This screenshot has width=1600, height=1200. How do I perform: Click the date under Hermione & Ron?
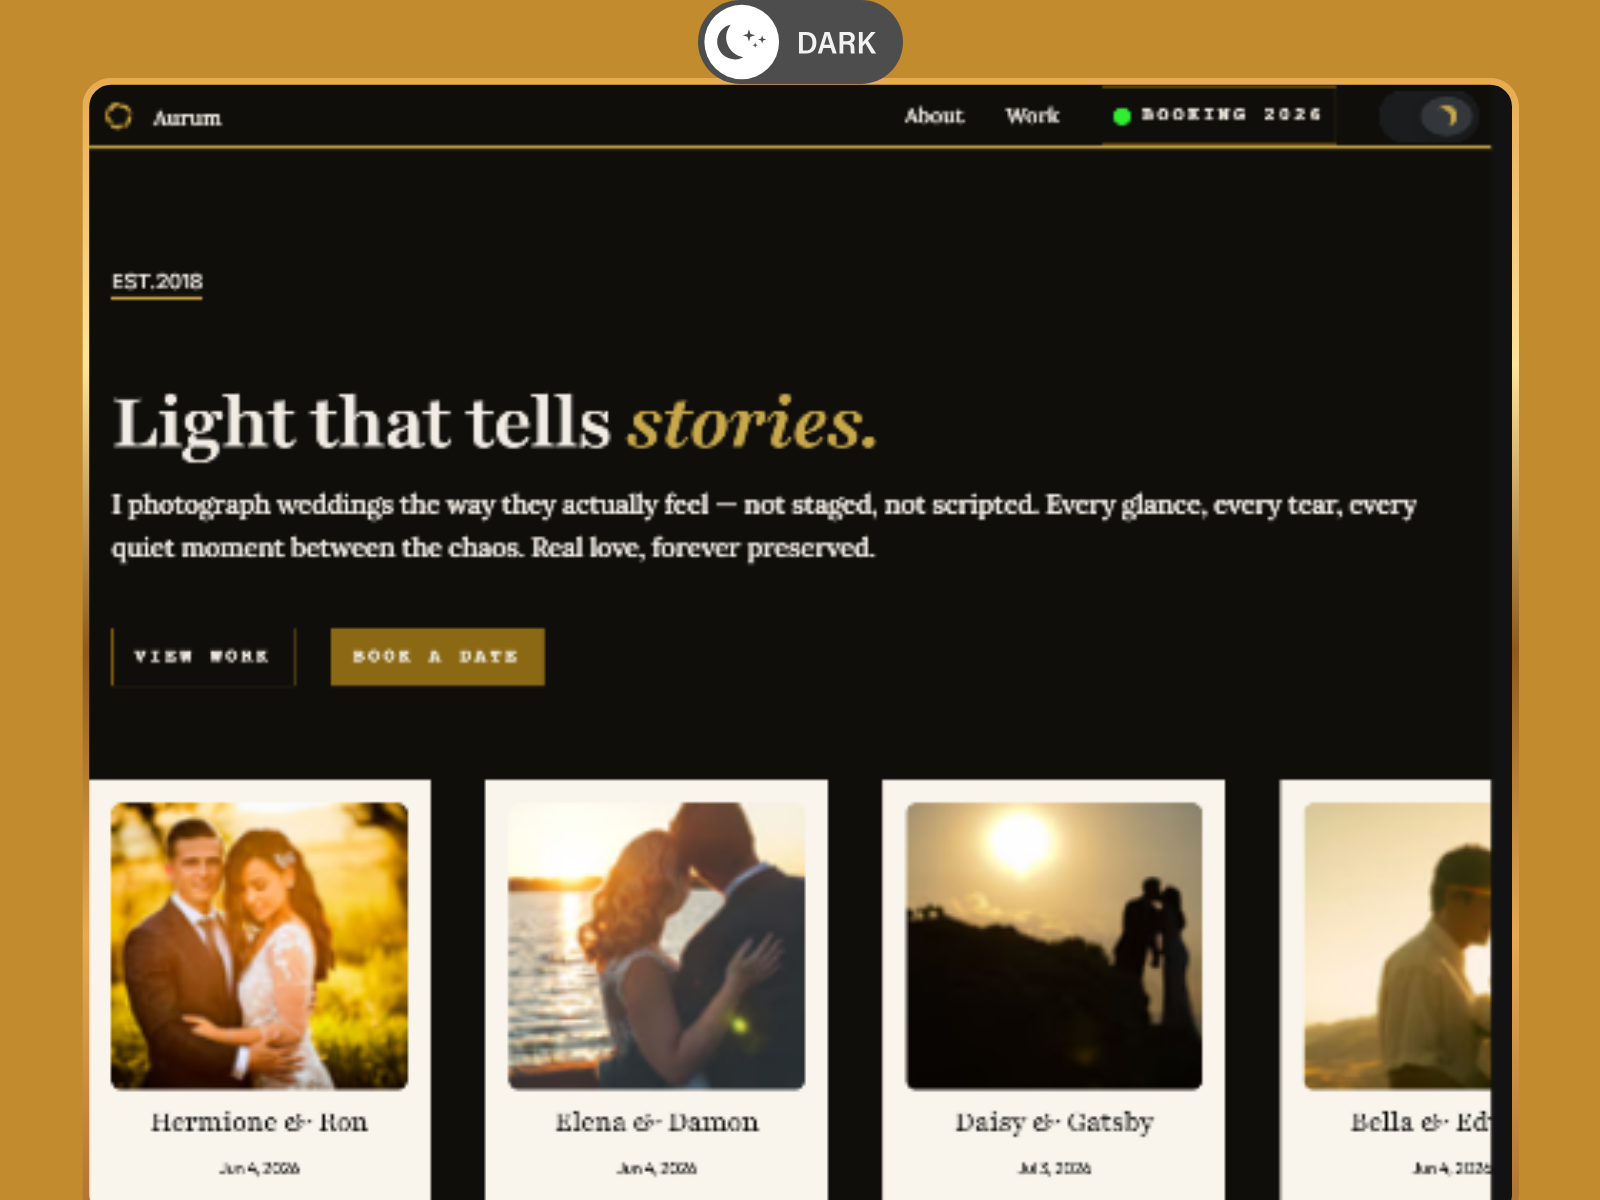(x=259, y=1168)
